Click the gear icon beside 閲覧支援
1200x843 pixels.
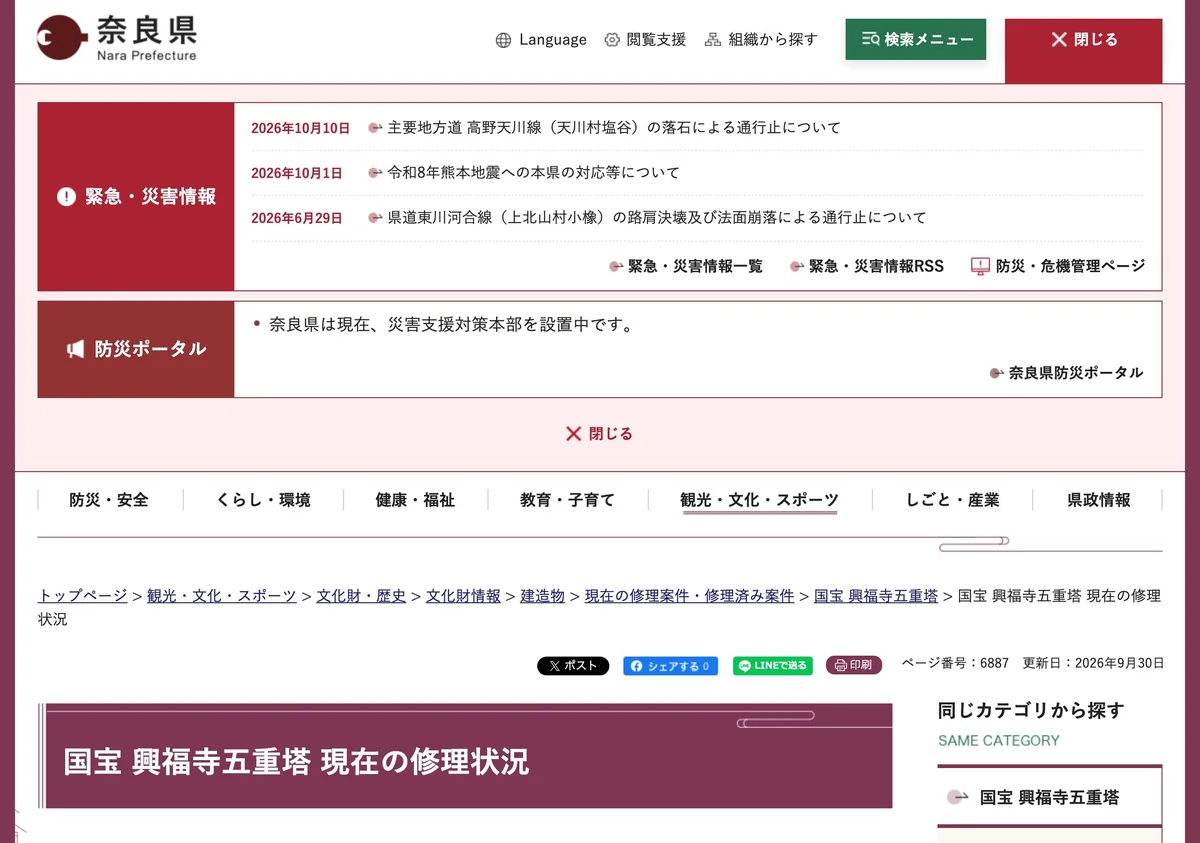click(x=612, y=40)
